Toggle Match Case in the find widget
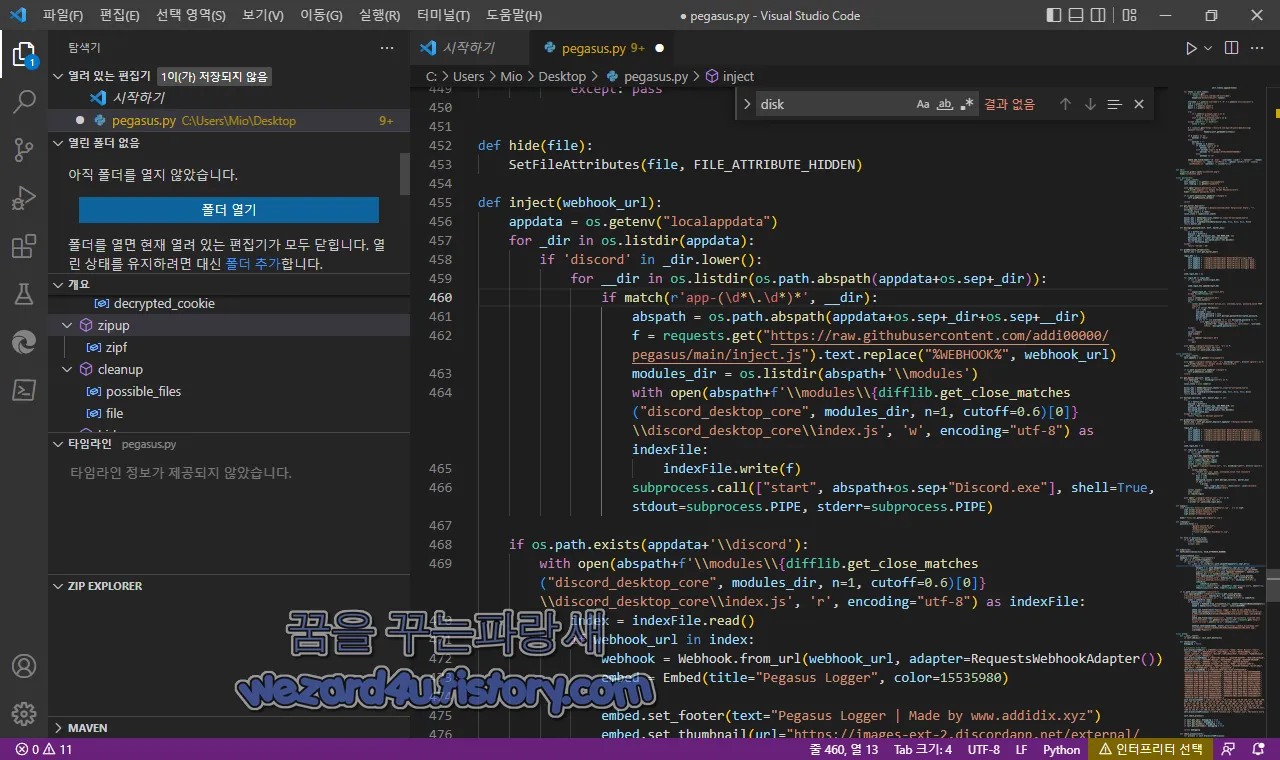 923,104
